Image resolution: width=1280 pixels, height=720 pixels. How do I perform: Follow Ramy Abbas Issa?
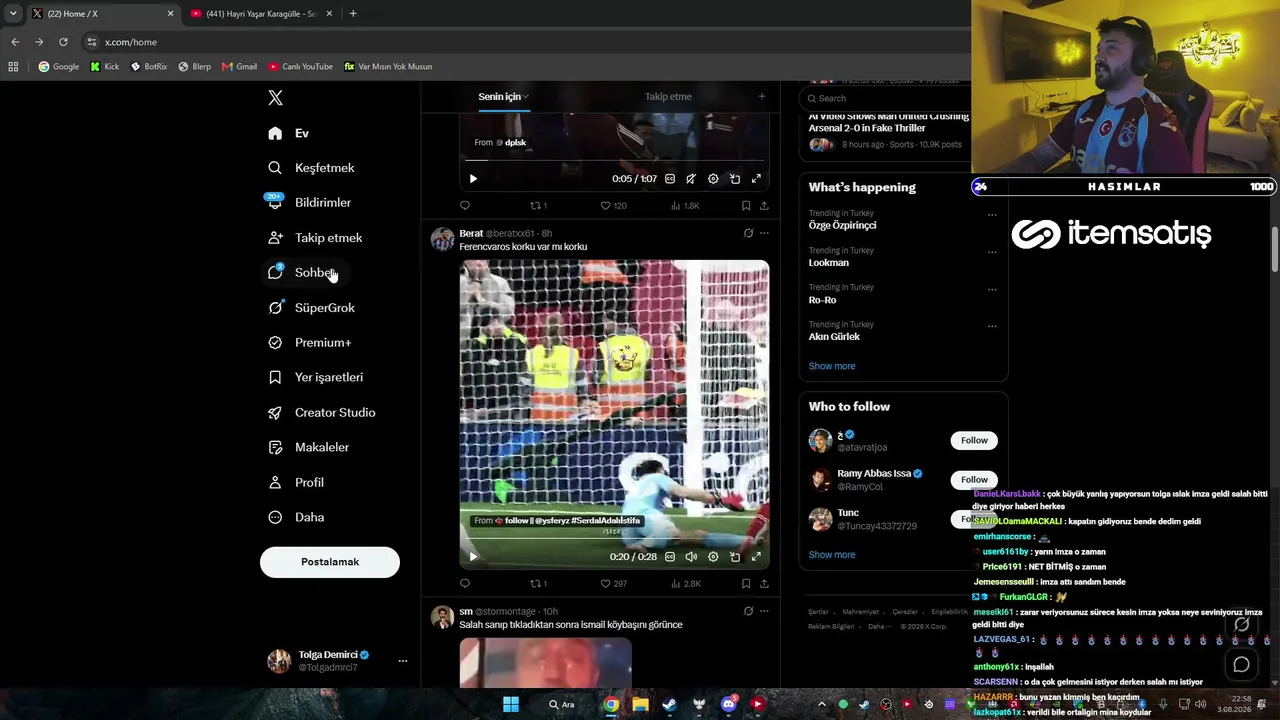click(x=974, y=480)
